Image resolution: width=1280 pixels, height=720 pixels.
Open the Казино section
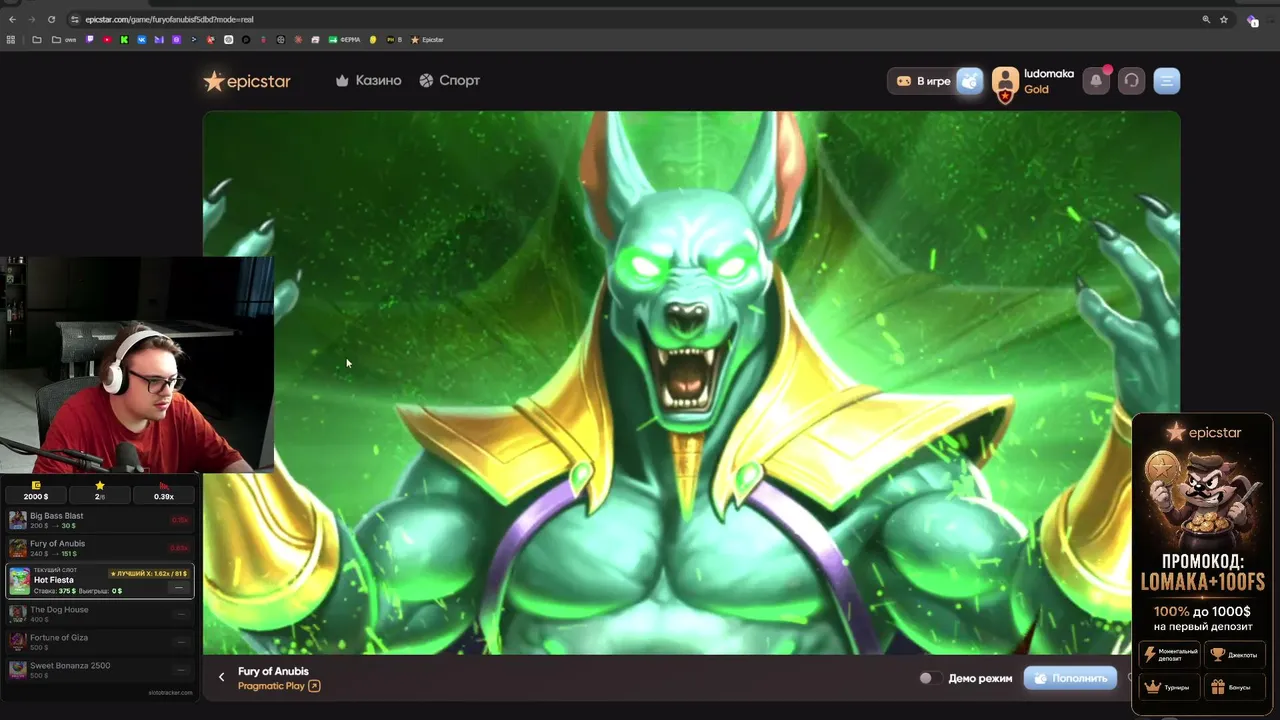coord(369,80)
